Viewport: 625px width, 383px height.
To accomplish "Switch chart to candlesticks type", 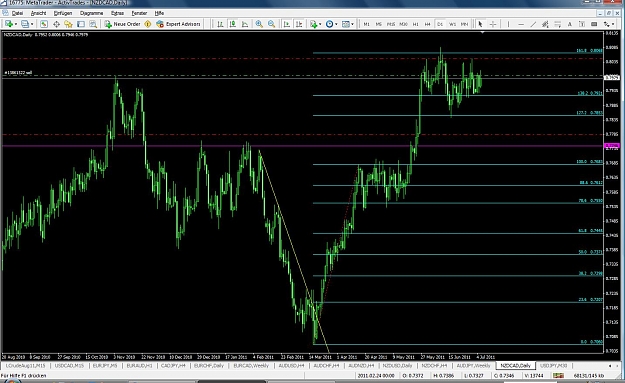I will pyautogui.click(x=232, y=24).
